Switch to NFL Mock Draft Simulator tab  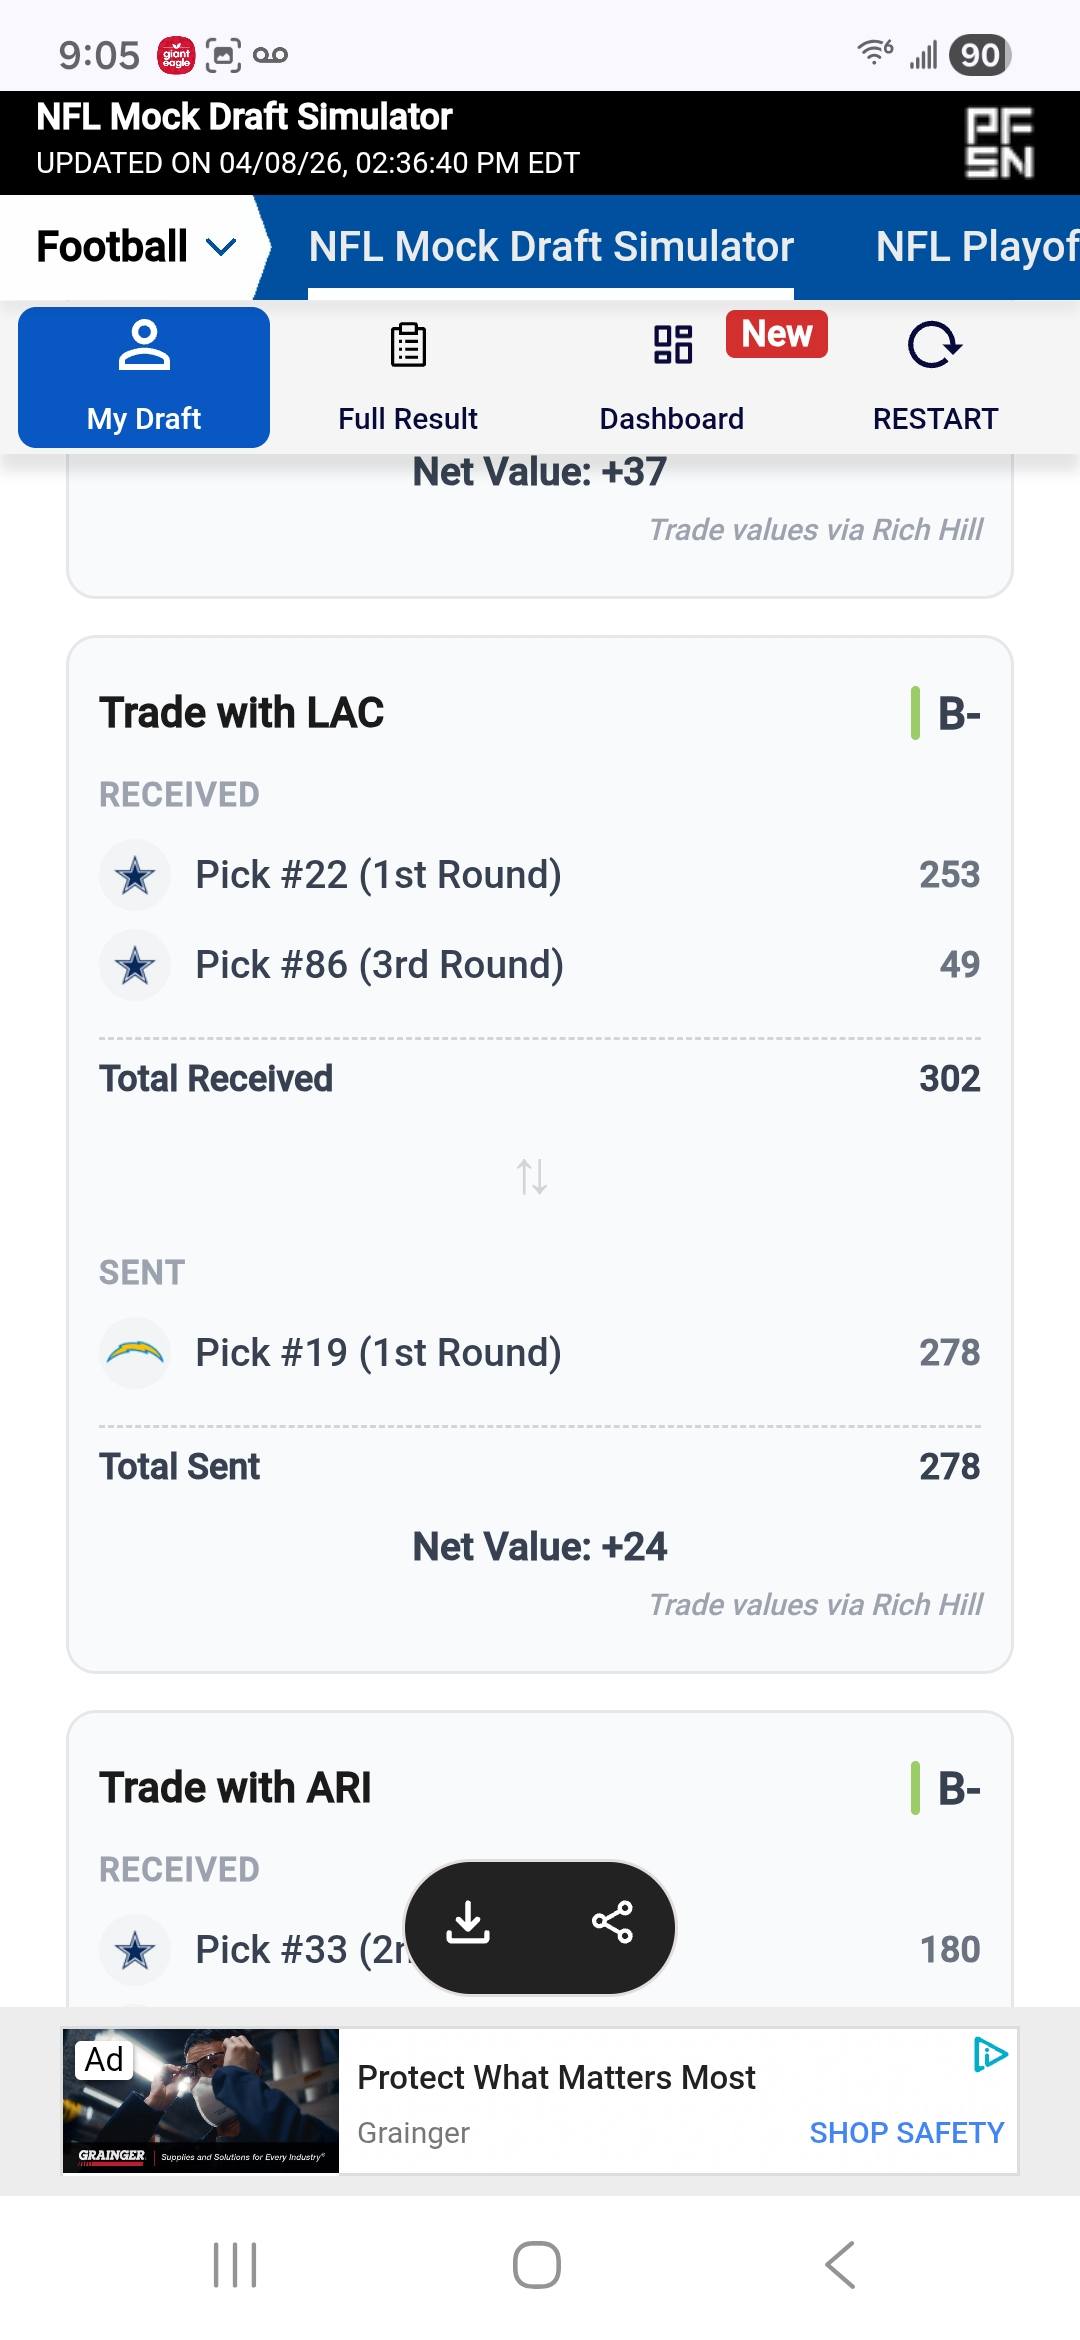(x=551, y=247)
